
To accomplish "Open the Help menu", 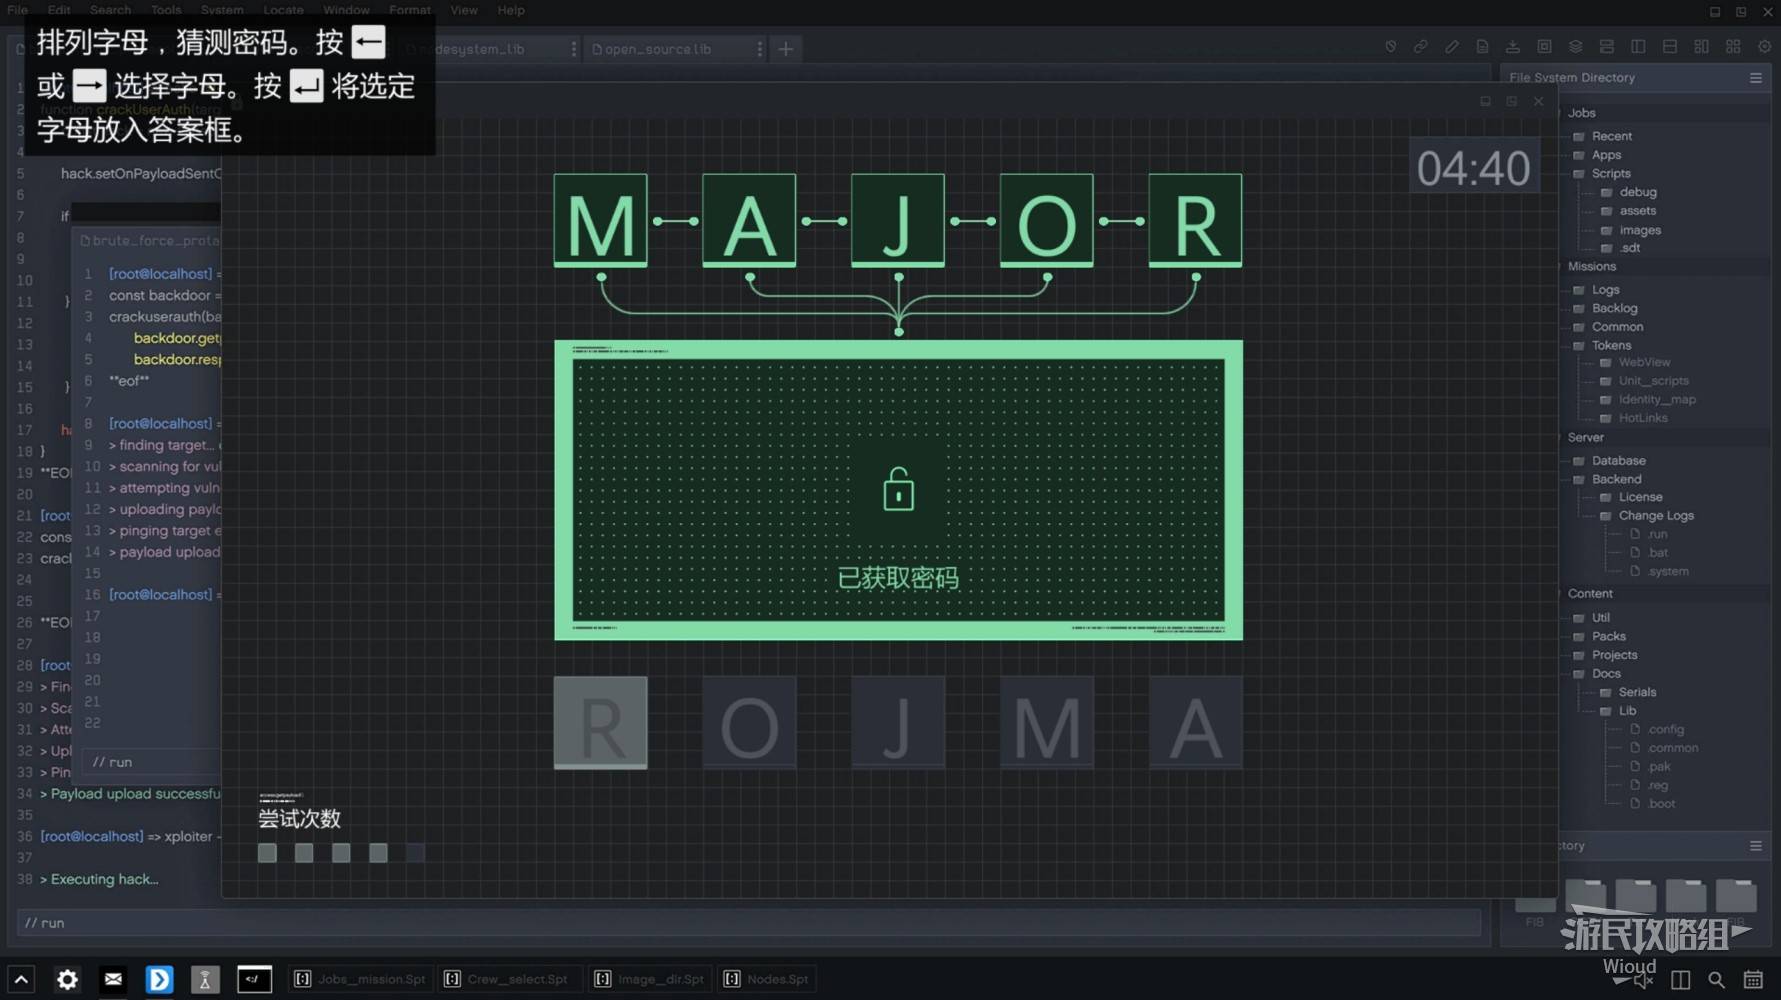I will click(511, 10).
